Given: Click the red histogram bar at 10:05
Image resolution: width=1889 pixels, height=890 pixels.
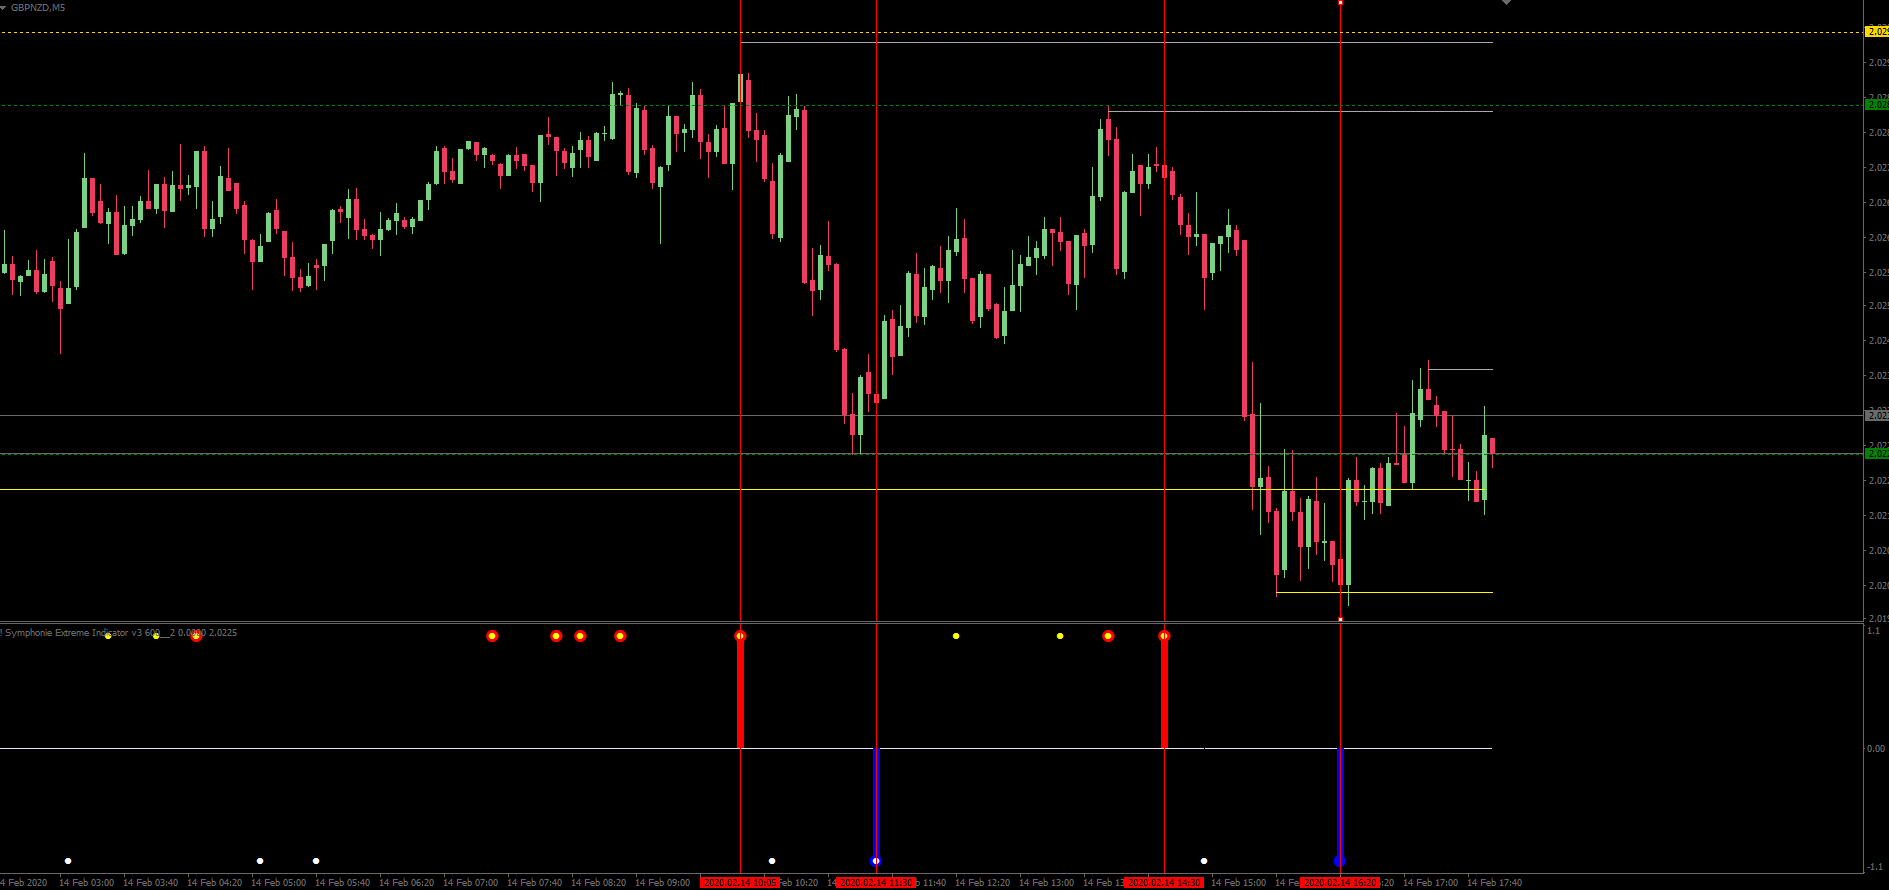Looking at the screenshot, I should [740, 692].
